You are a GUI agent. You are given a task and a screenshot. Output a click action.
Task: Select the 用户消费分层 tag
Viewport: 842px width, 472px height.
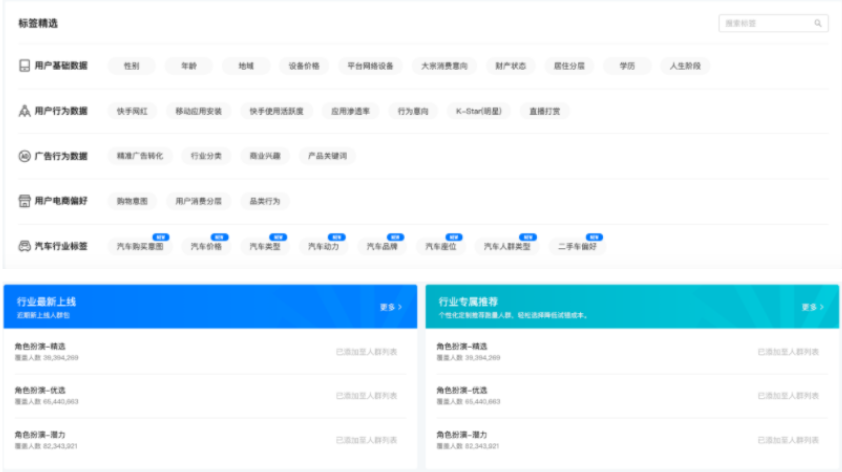click(x=199, y=201)
